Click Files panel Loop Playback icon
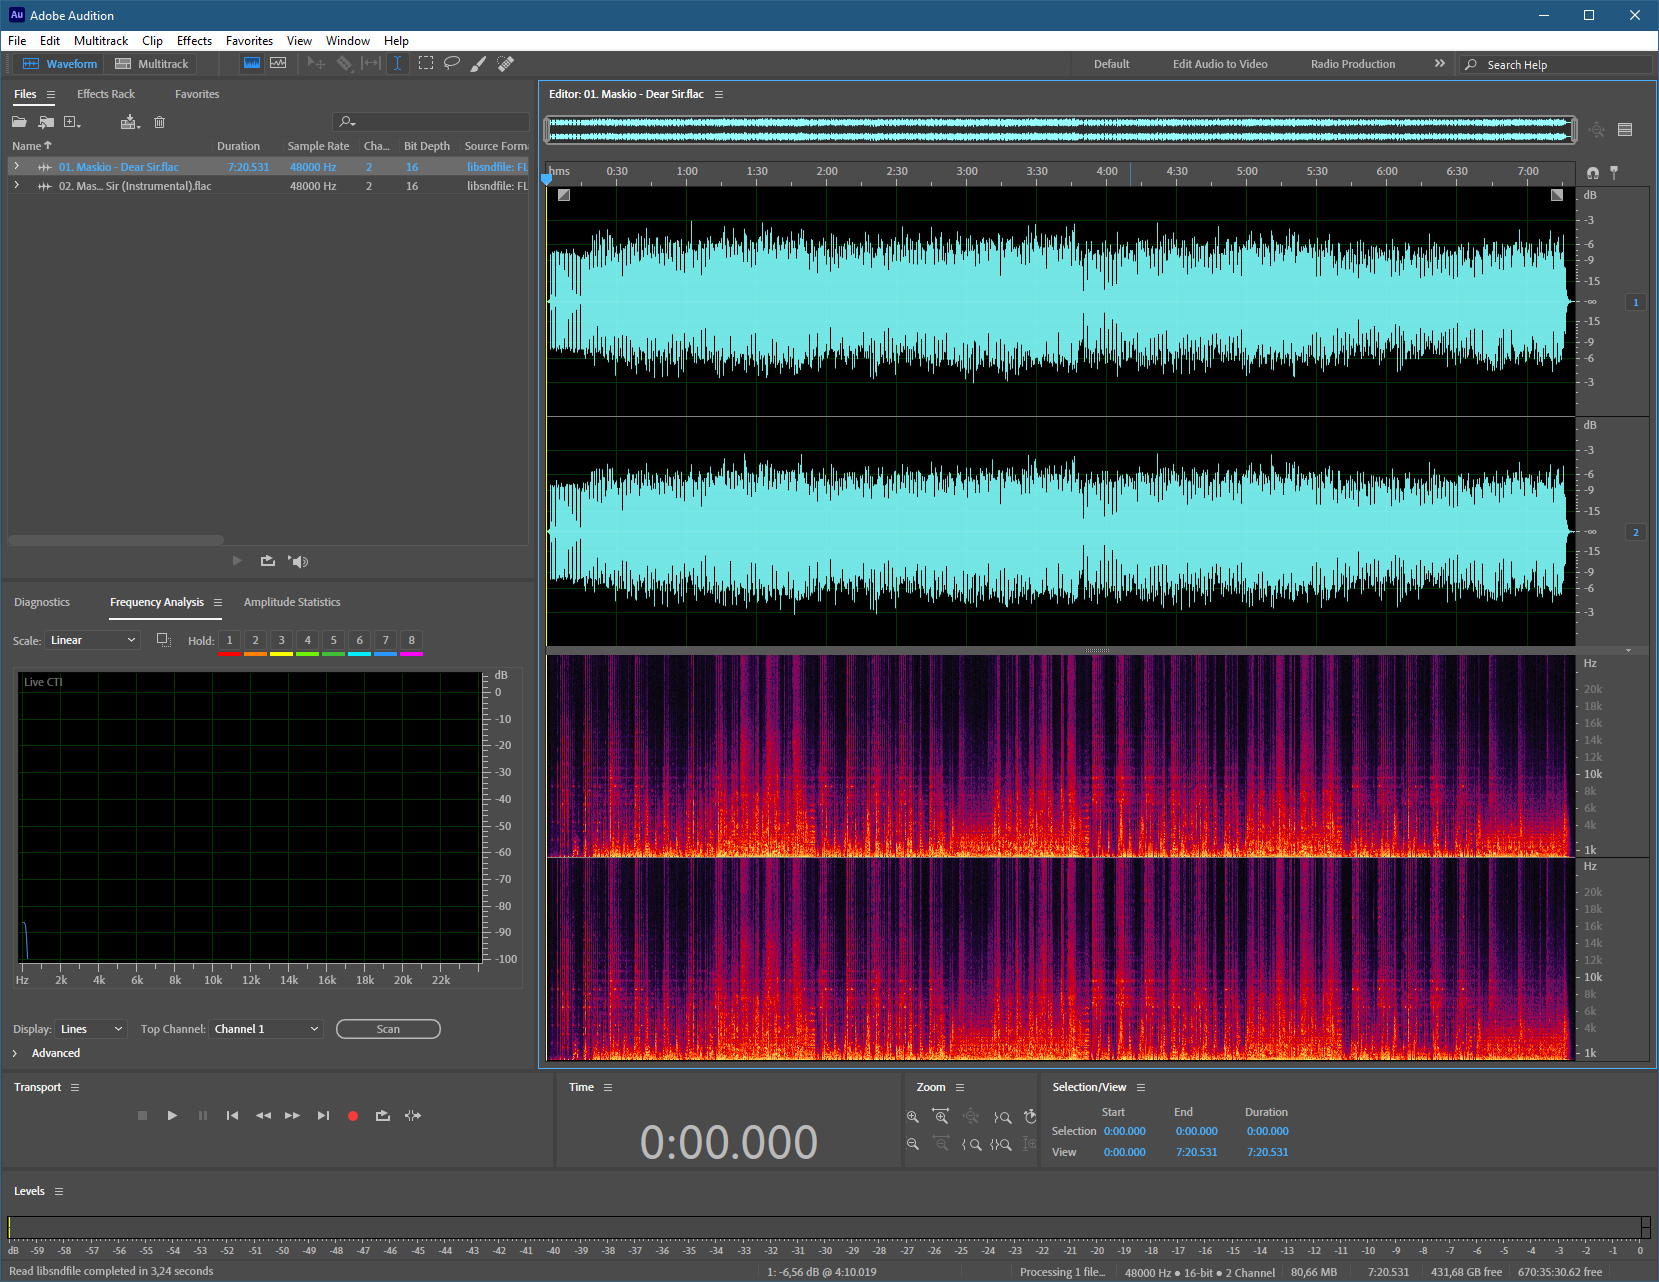Screen dimensions: 1659x1282 coord(268,561)
